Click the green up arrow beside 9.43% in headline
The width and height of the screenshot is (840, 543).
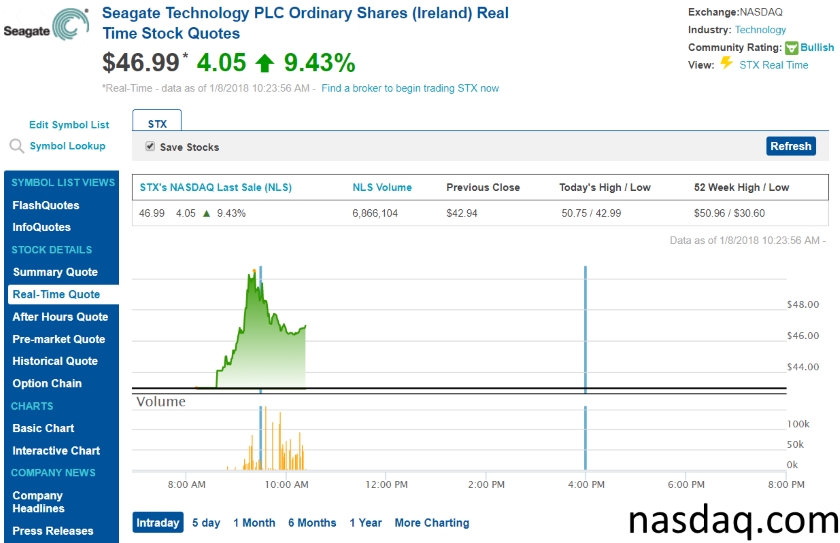coord(265,63)
